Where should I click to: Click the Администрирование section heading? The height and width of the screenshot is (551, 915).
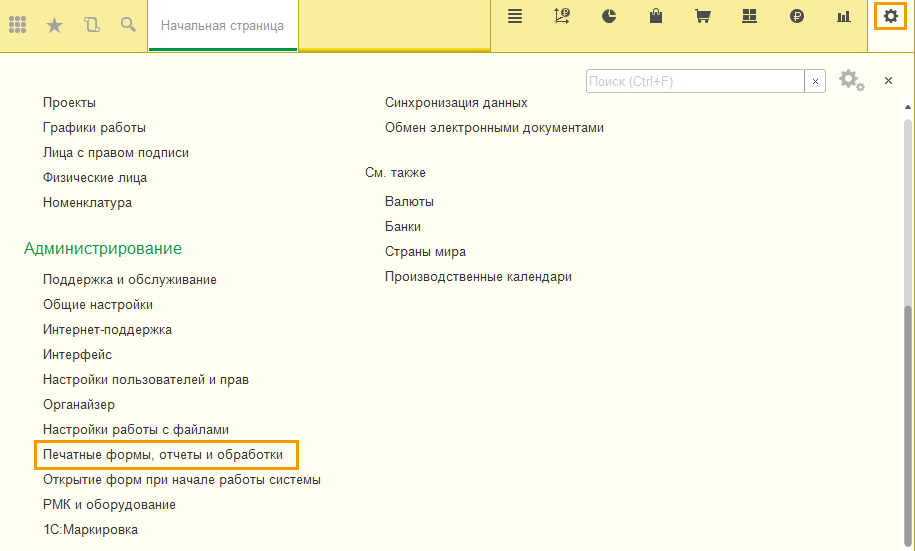[x=103, y=249]
